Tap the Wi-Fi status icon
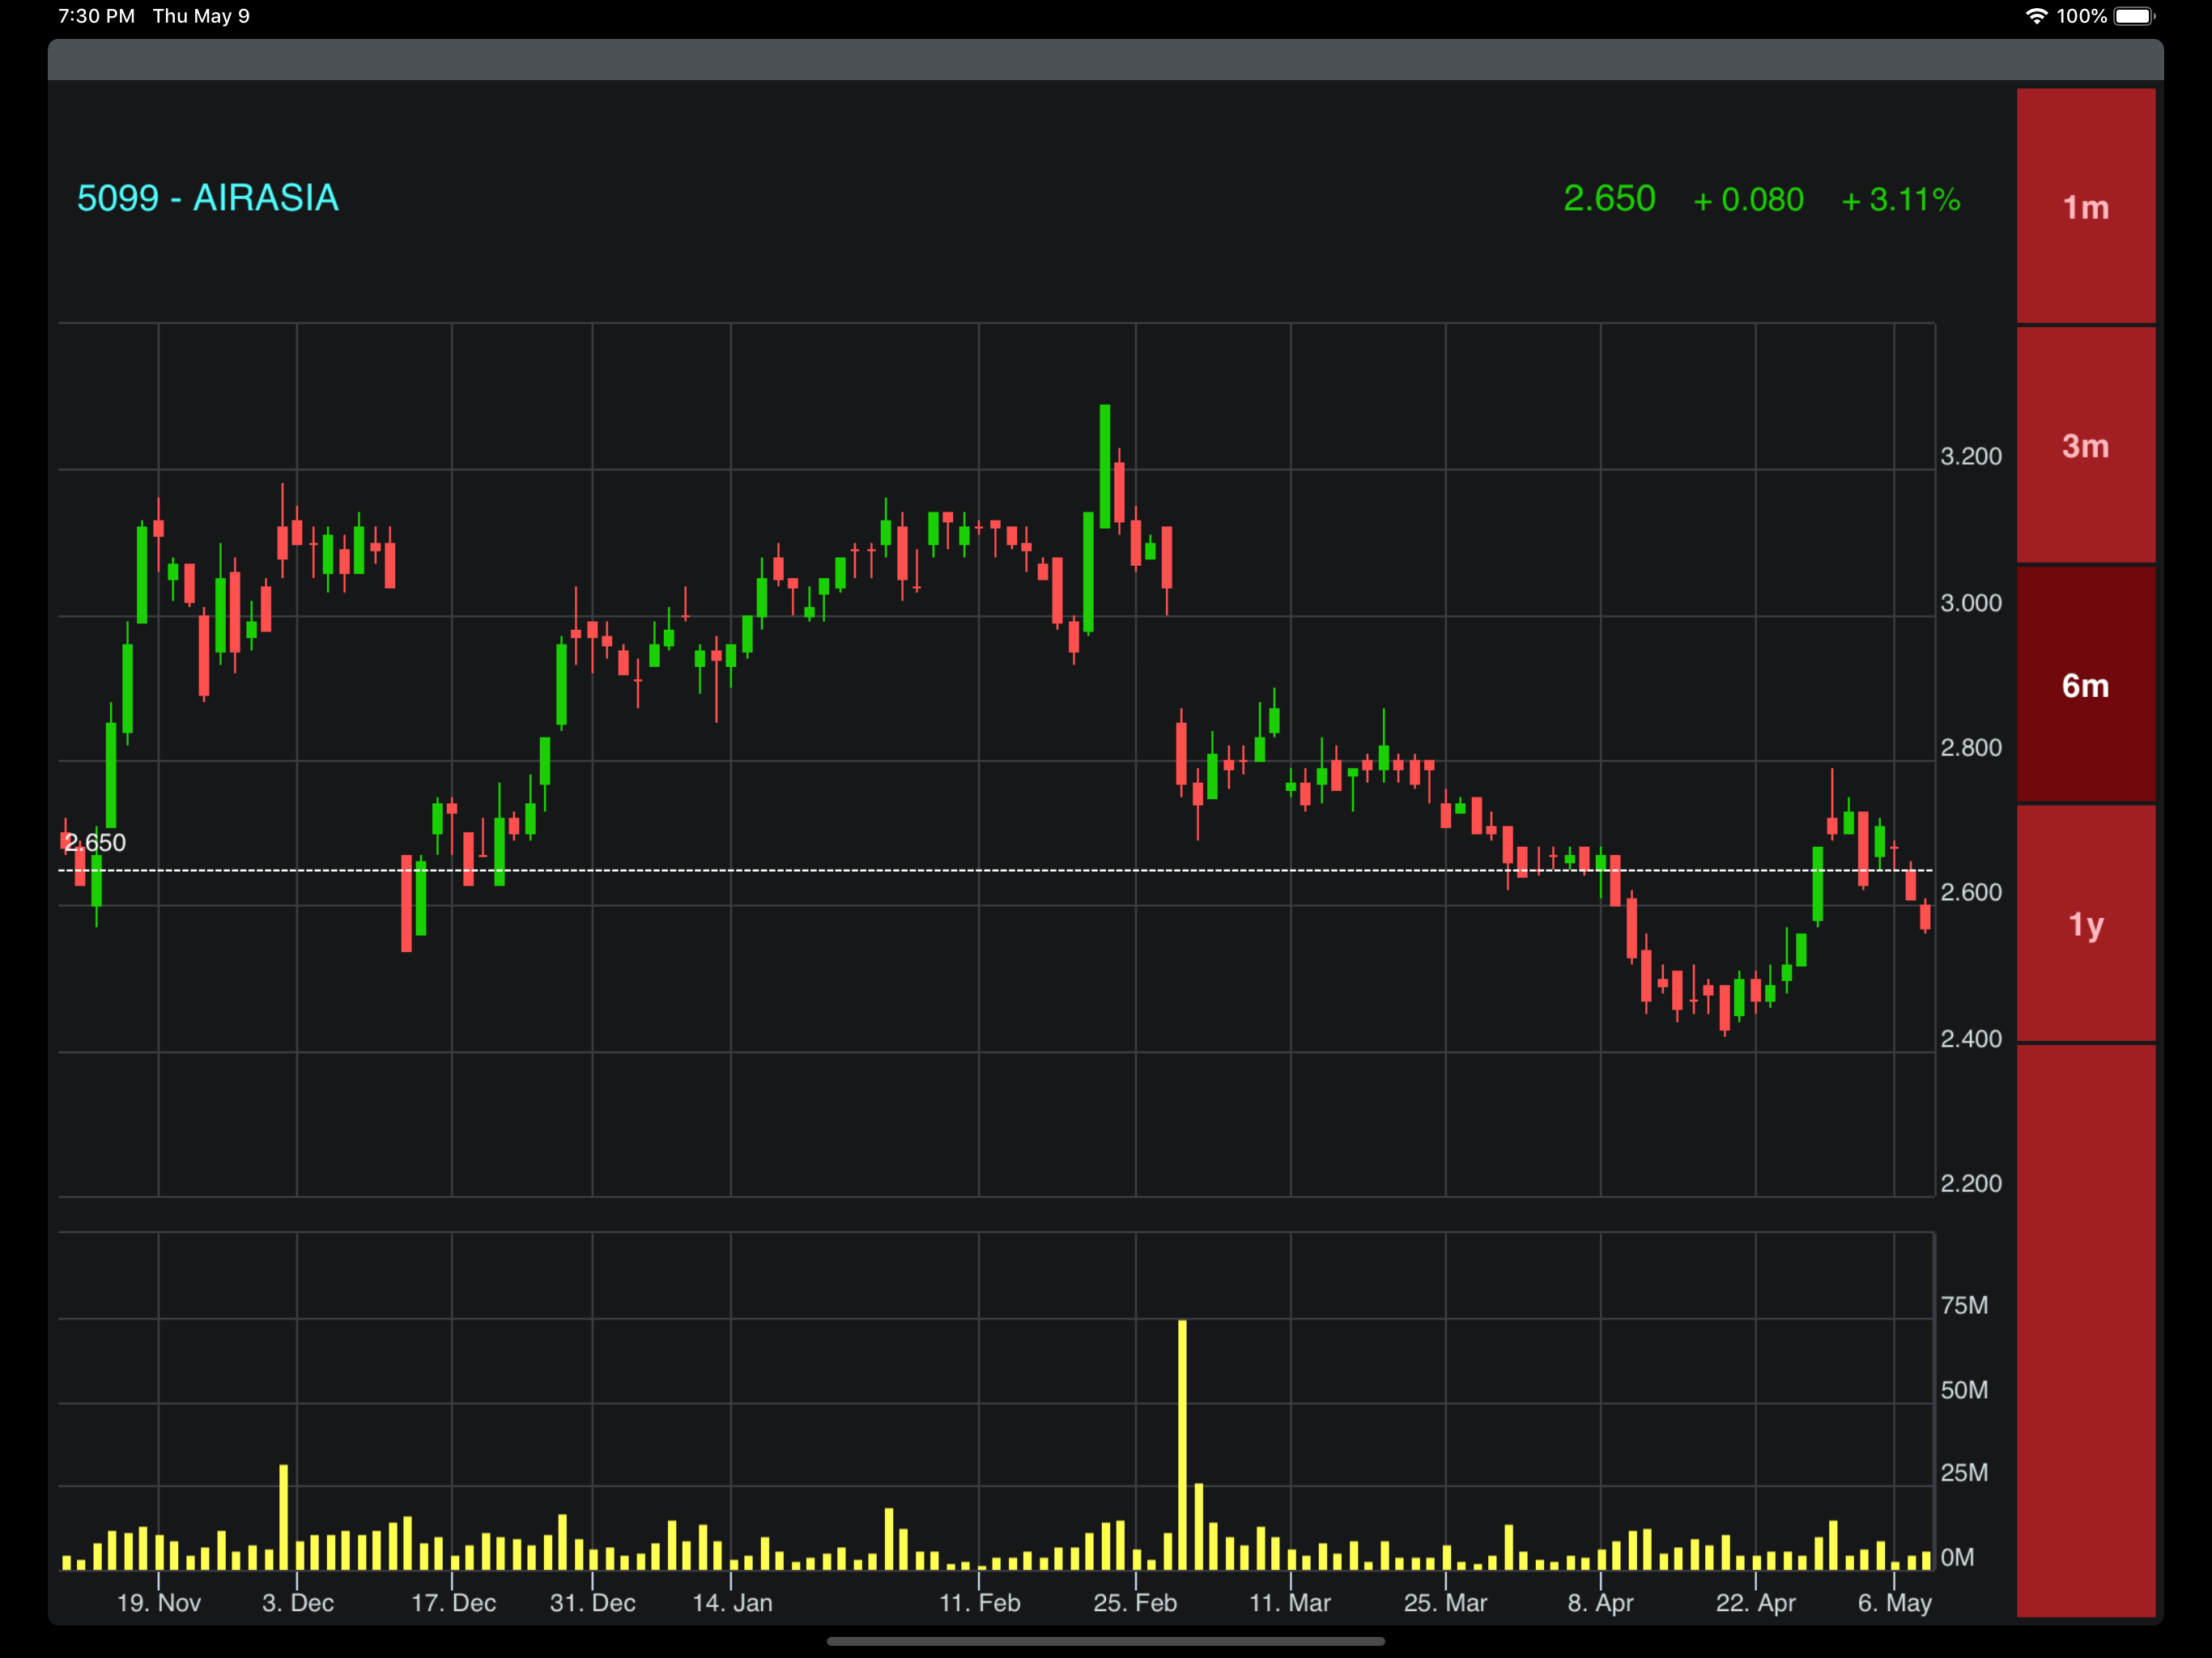 coord(2036,16)
